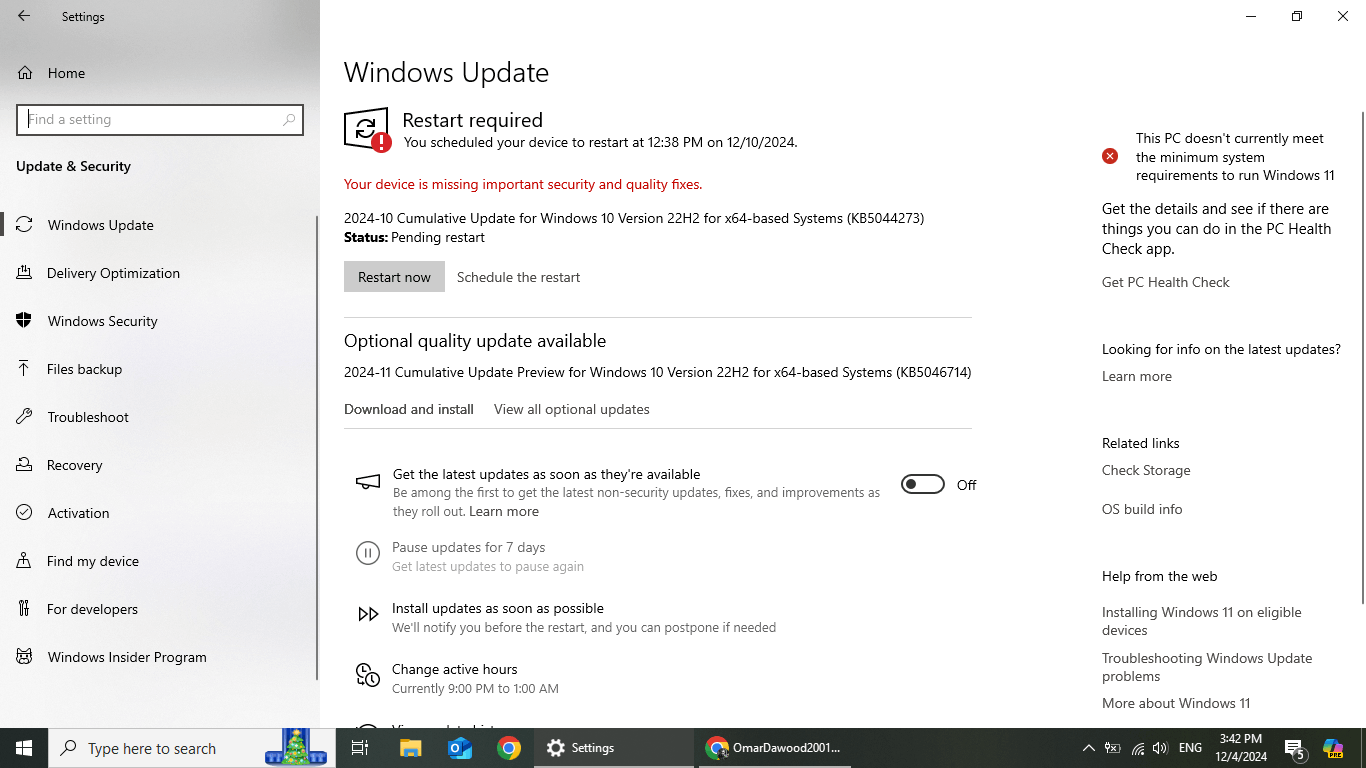Image resolution: width=1366 pixels, height=768 pixels.
Task: Open the notification center icon
Action: point(1296,748)
